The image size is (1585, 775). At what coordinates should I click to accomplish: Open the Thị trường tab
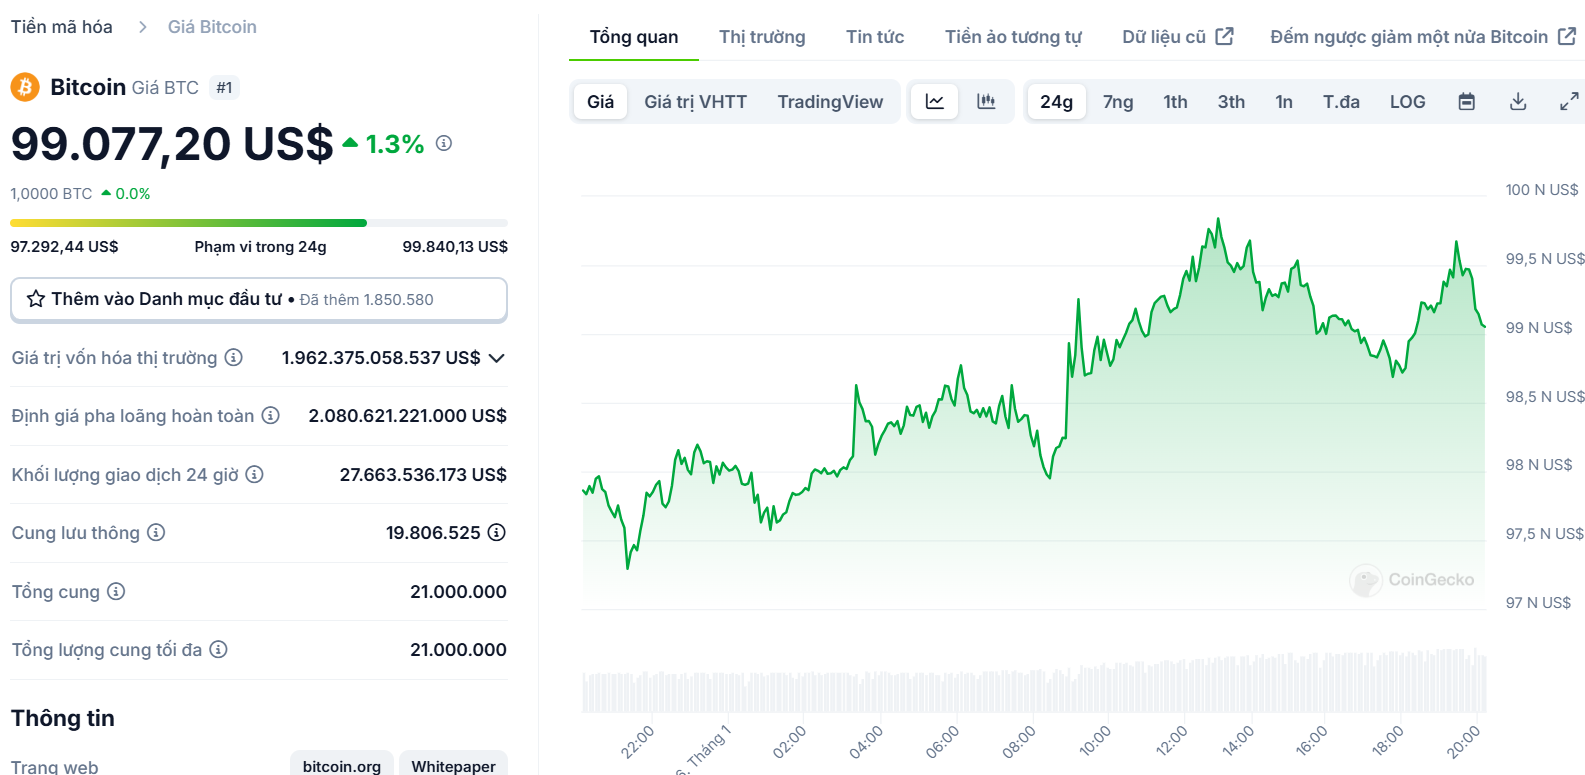click(x=762, y=37)
